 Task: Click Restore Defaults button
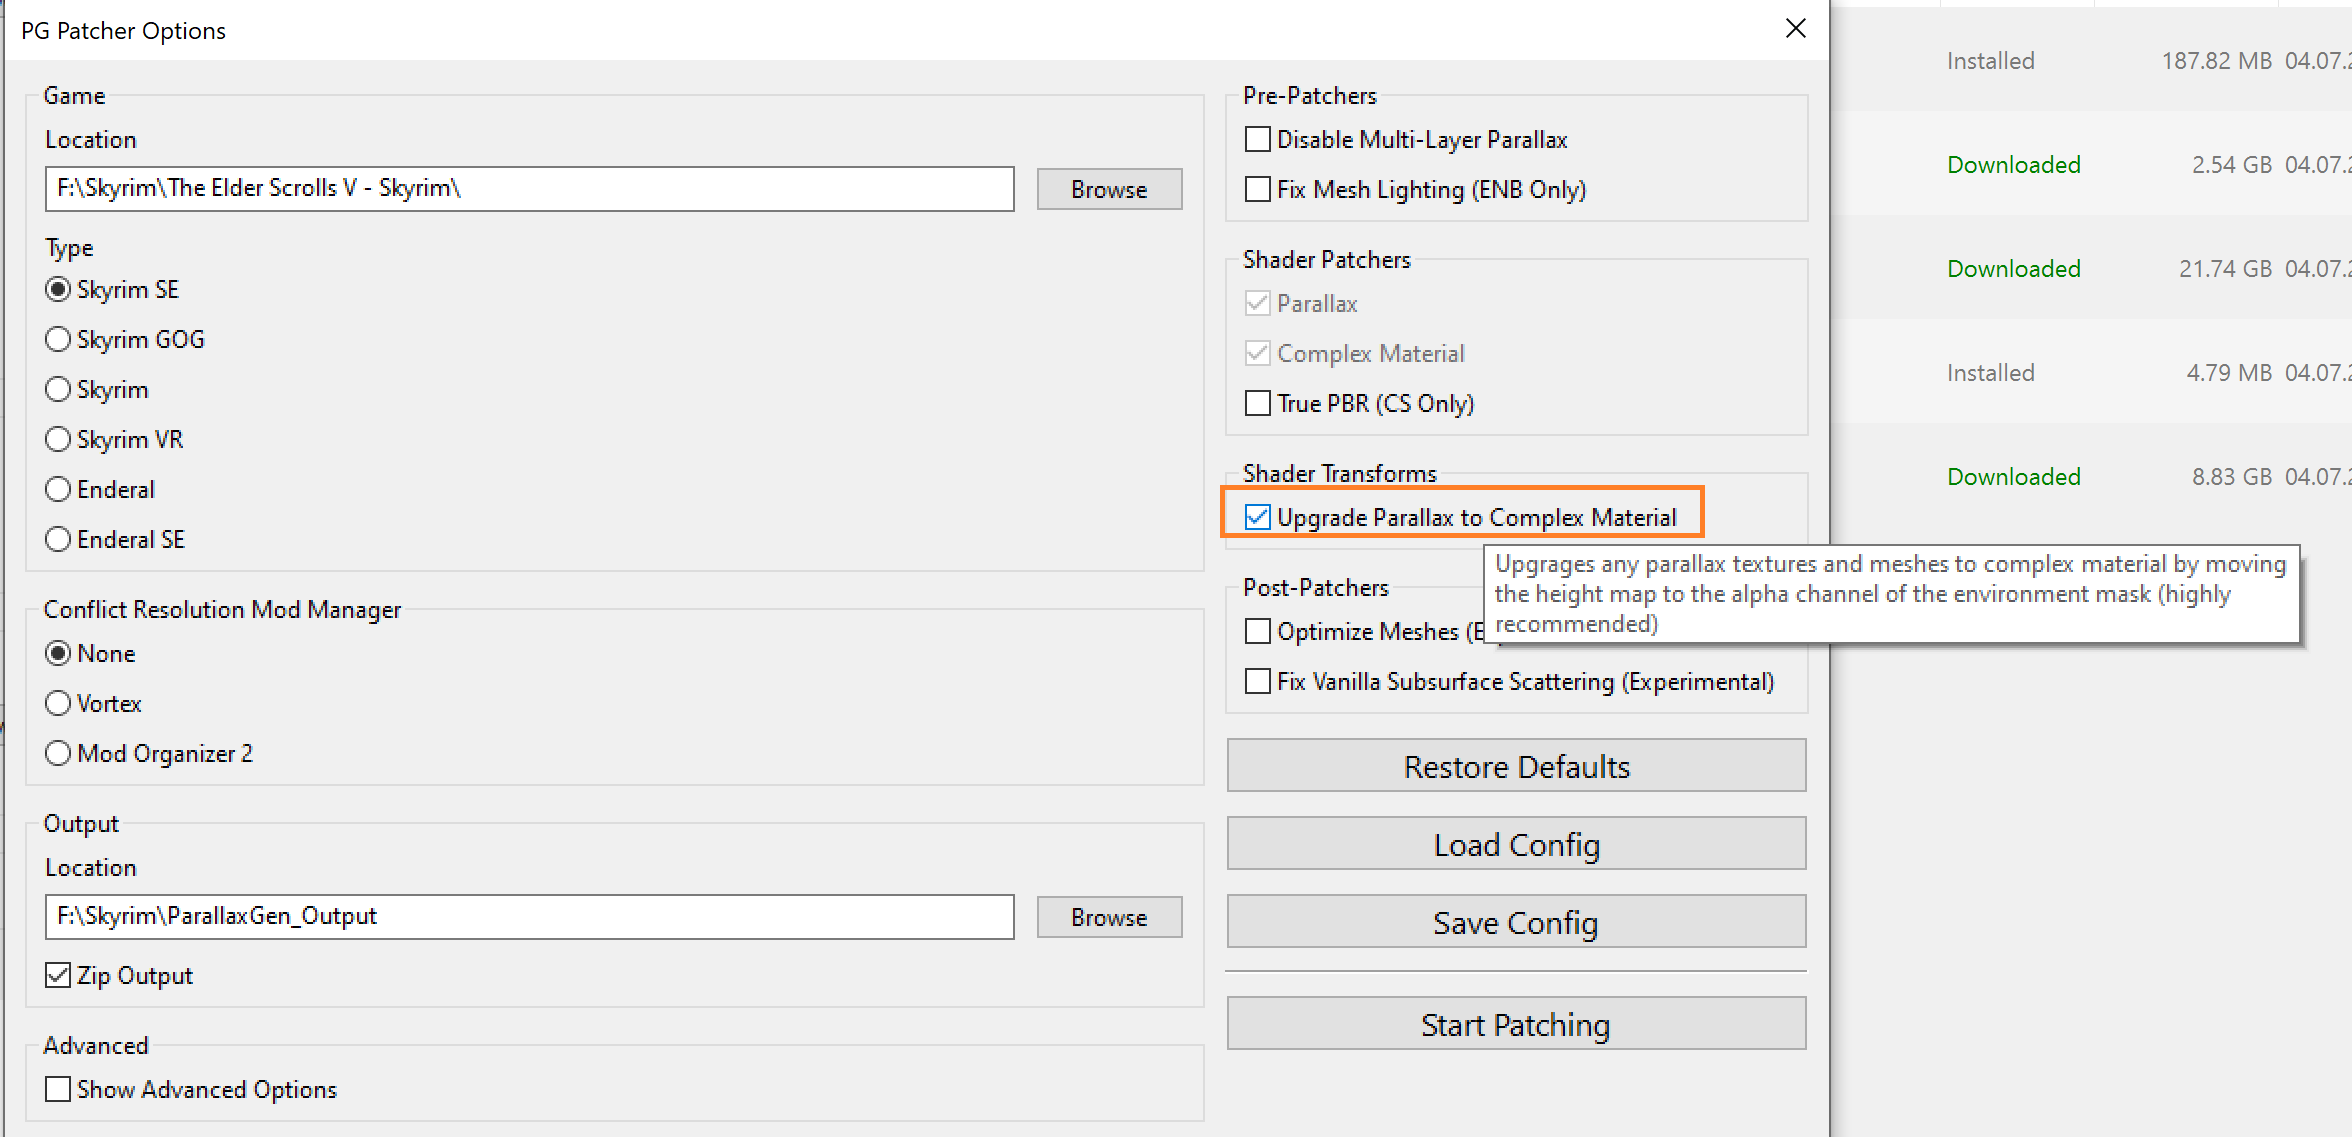(x=1515, y=766)
